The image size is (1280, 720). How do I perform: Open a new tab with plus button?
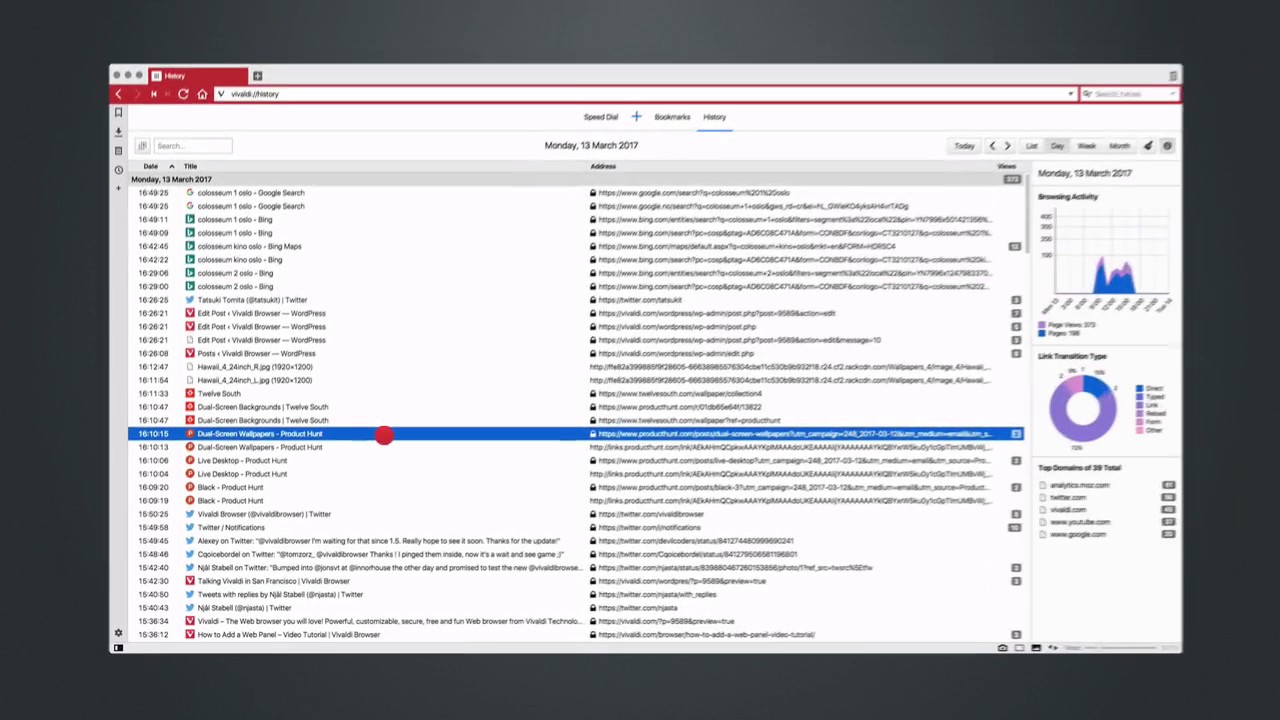257,76
